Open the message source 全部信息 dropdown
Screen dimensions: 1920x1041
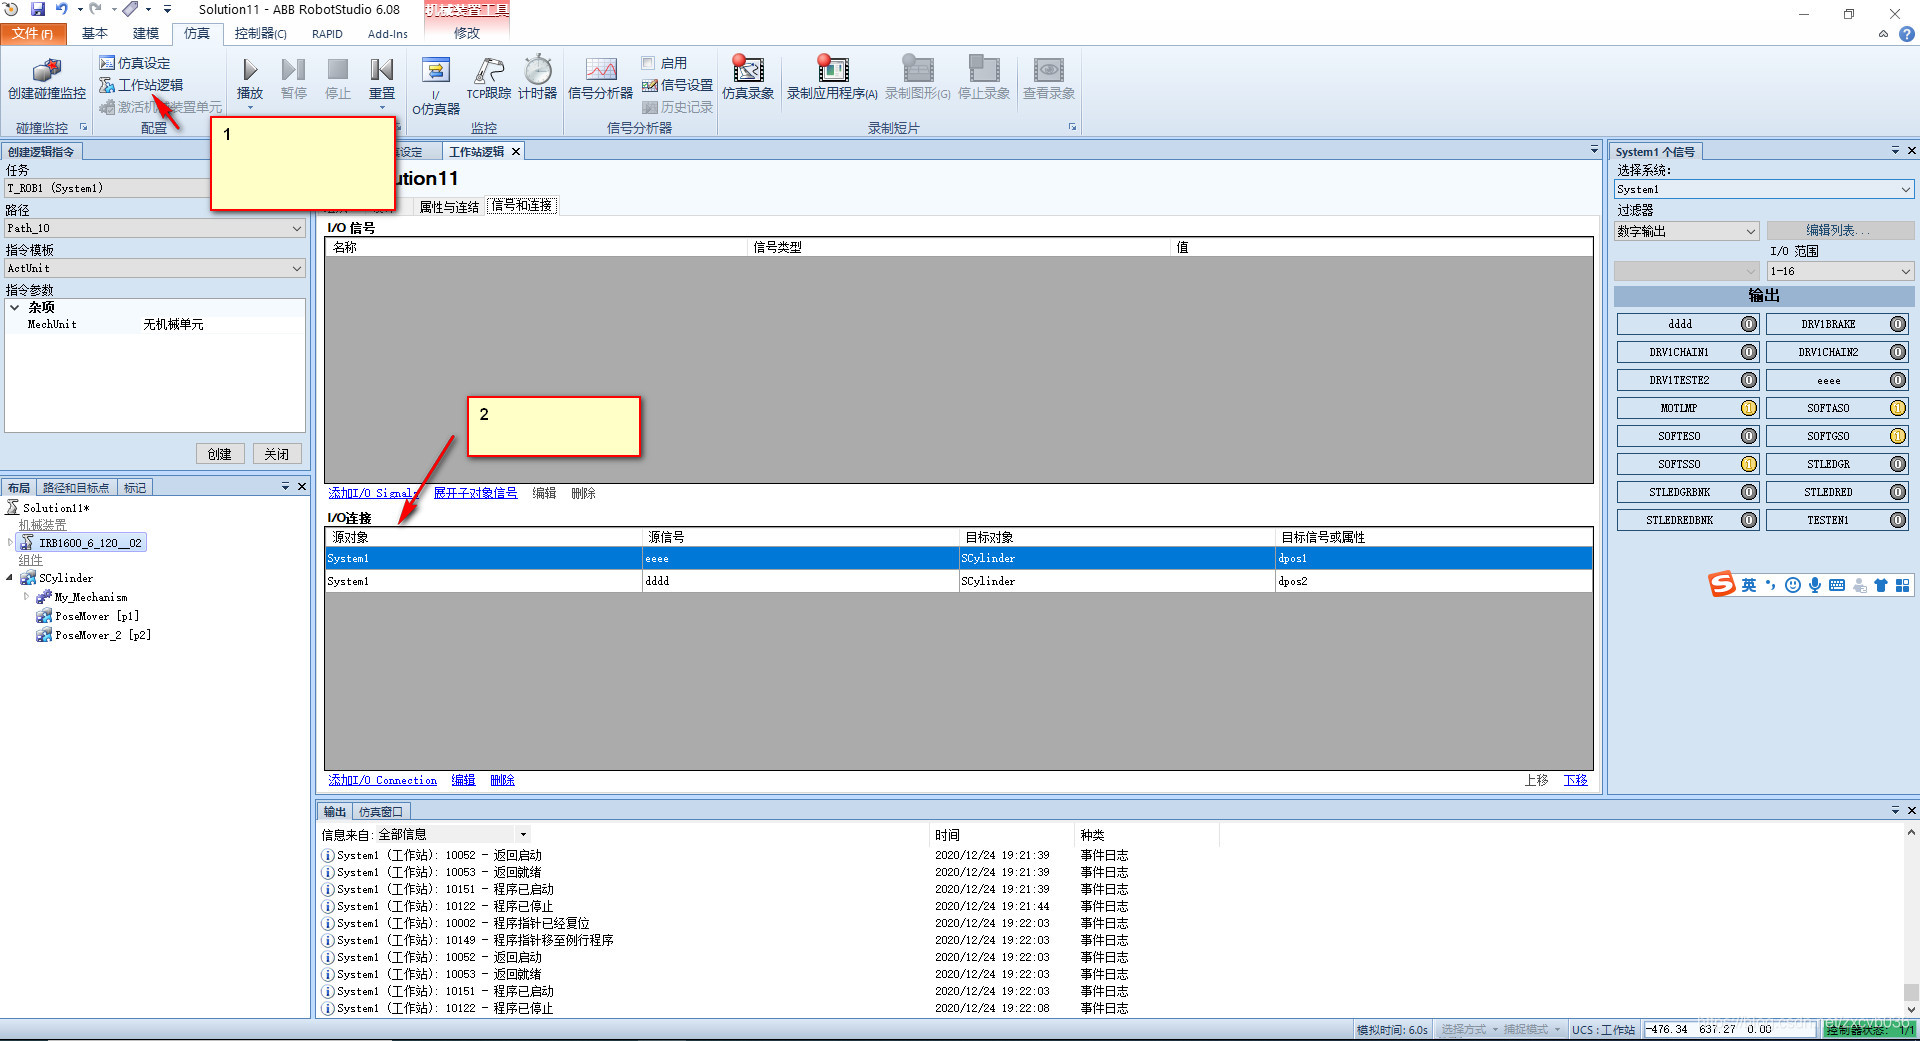523,835
